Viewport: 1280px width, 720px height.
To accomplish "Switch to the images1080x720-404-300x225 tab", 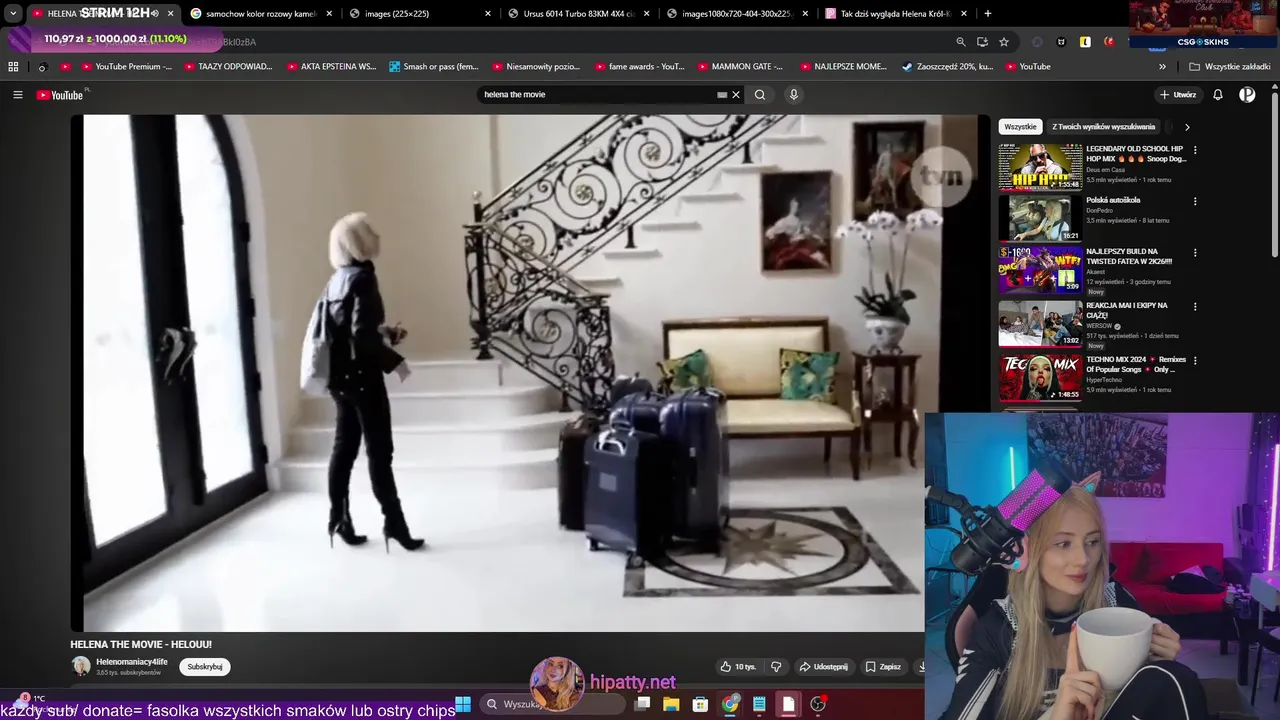I will (737, 14).
